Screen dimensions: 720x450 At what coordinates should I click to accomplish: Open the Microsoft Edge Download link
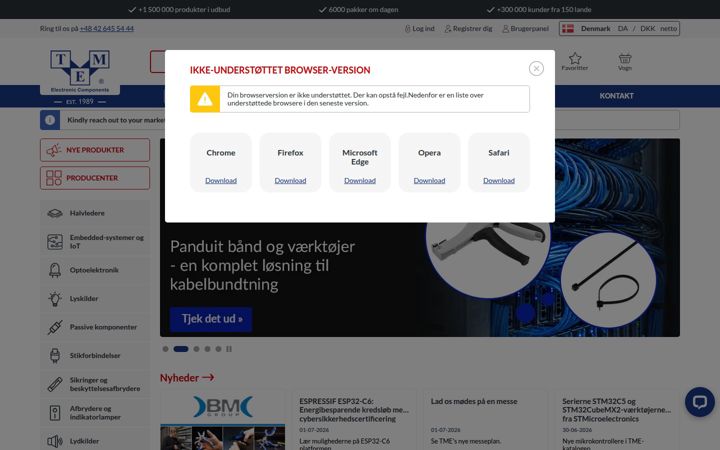360,180
